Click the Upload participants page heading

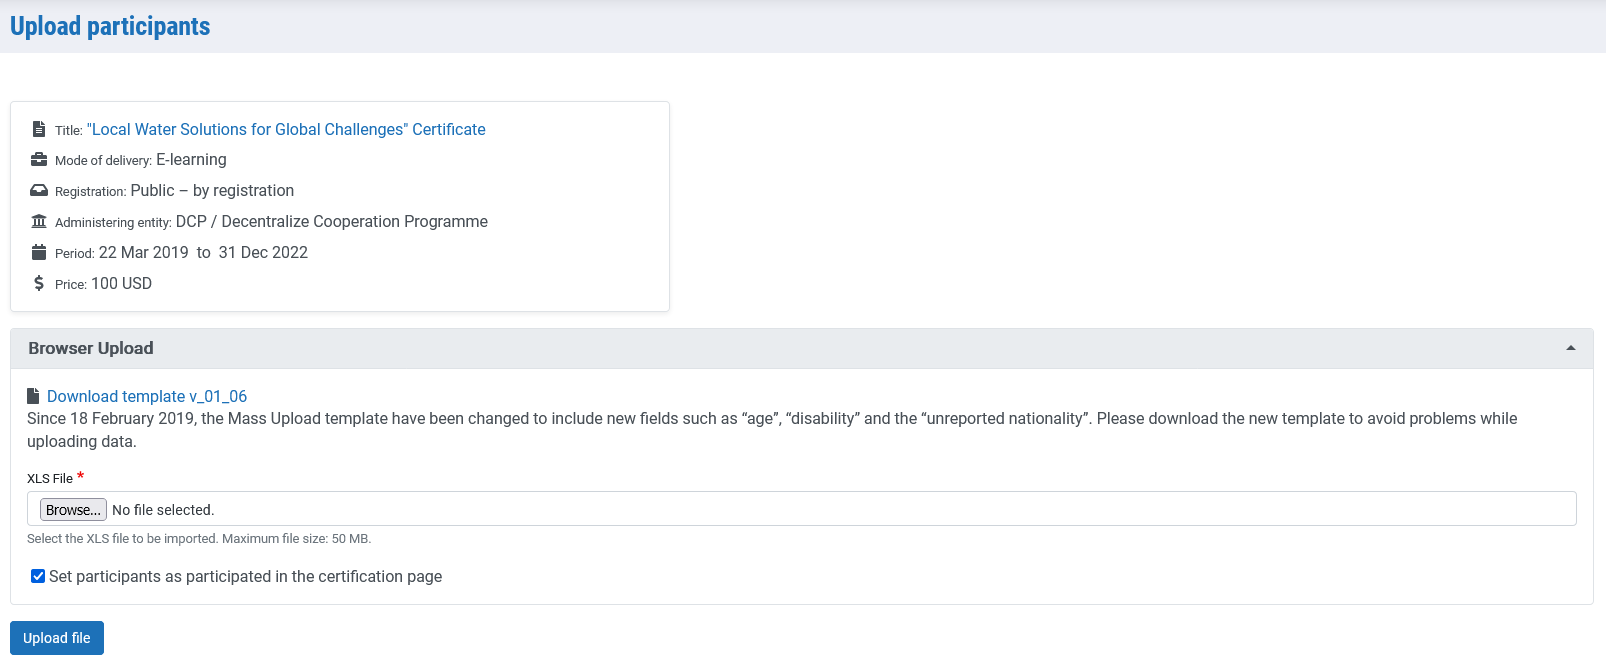[x=110, y=26]
